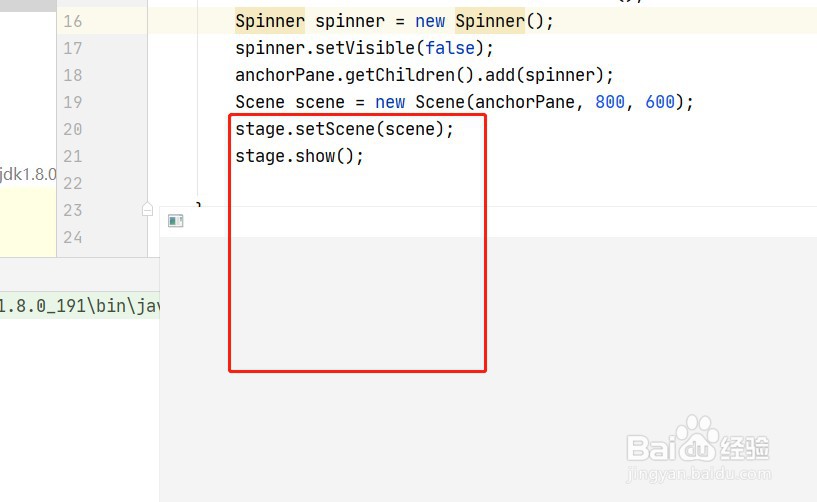817x502 pixels.
Task: Click the 800 width value in Scene constructor
Action: tap(610, 102)
